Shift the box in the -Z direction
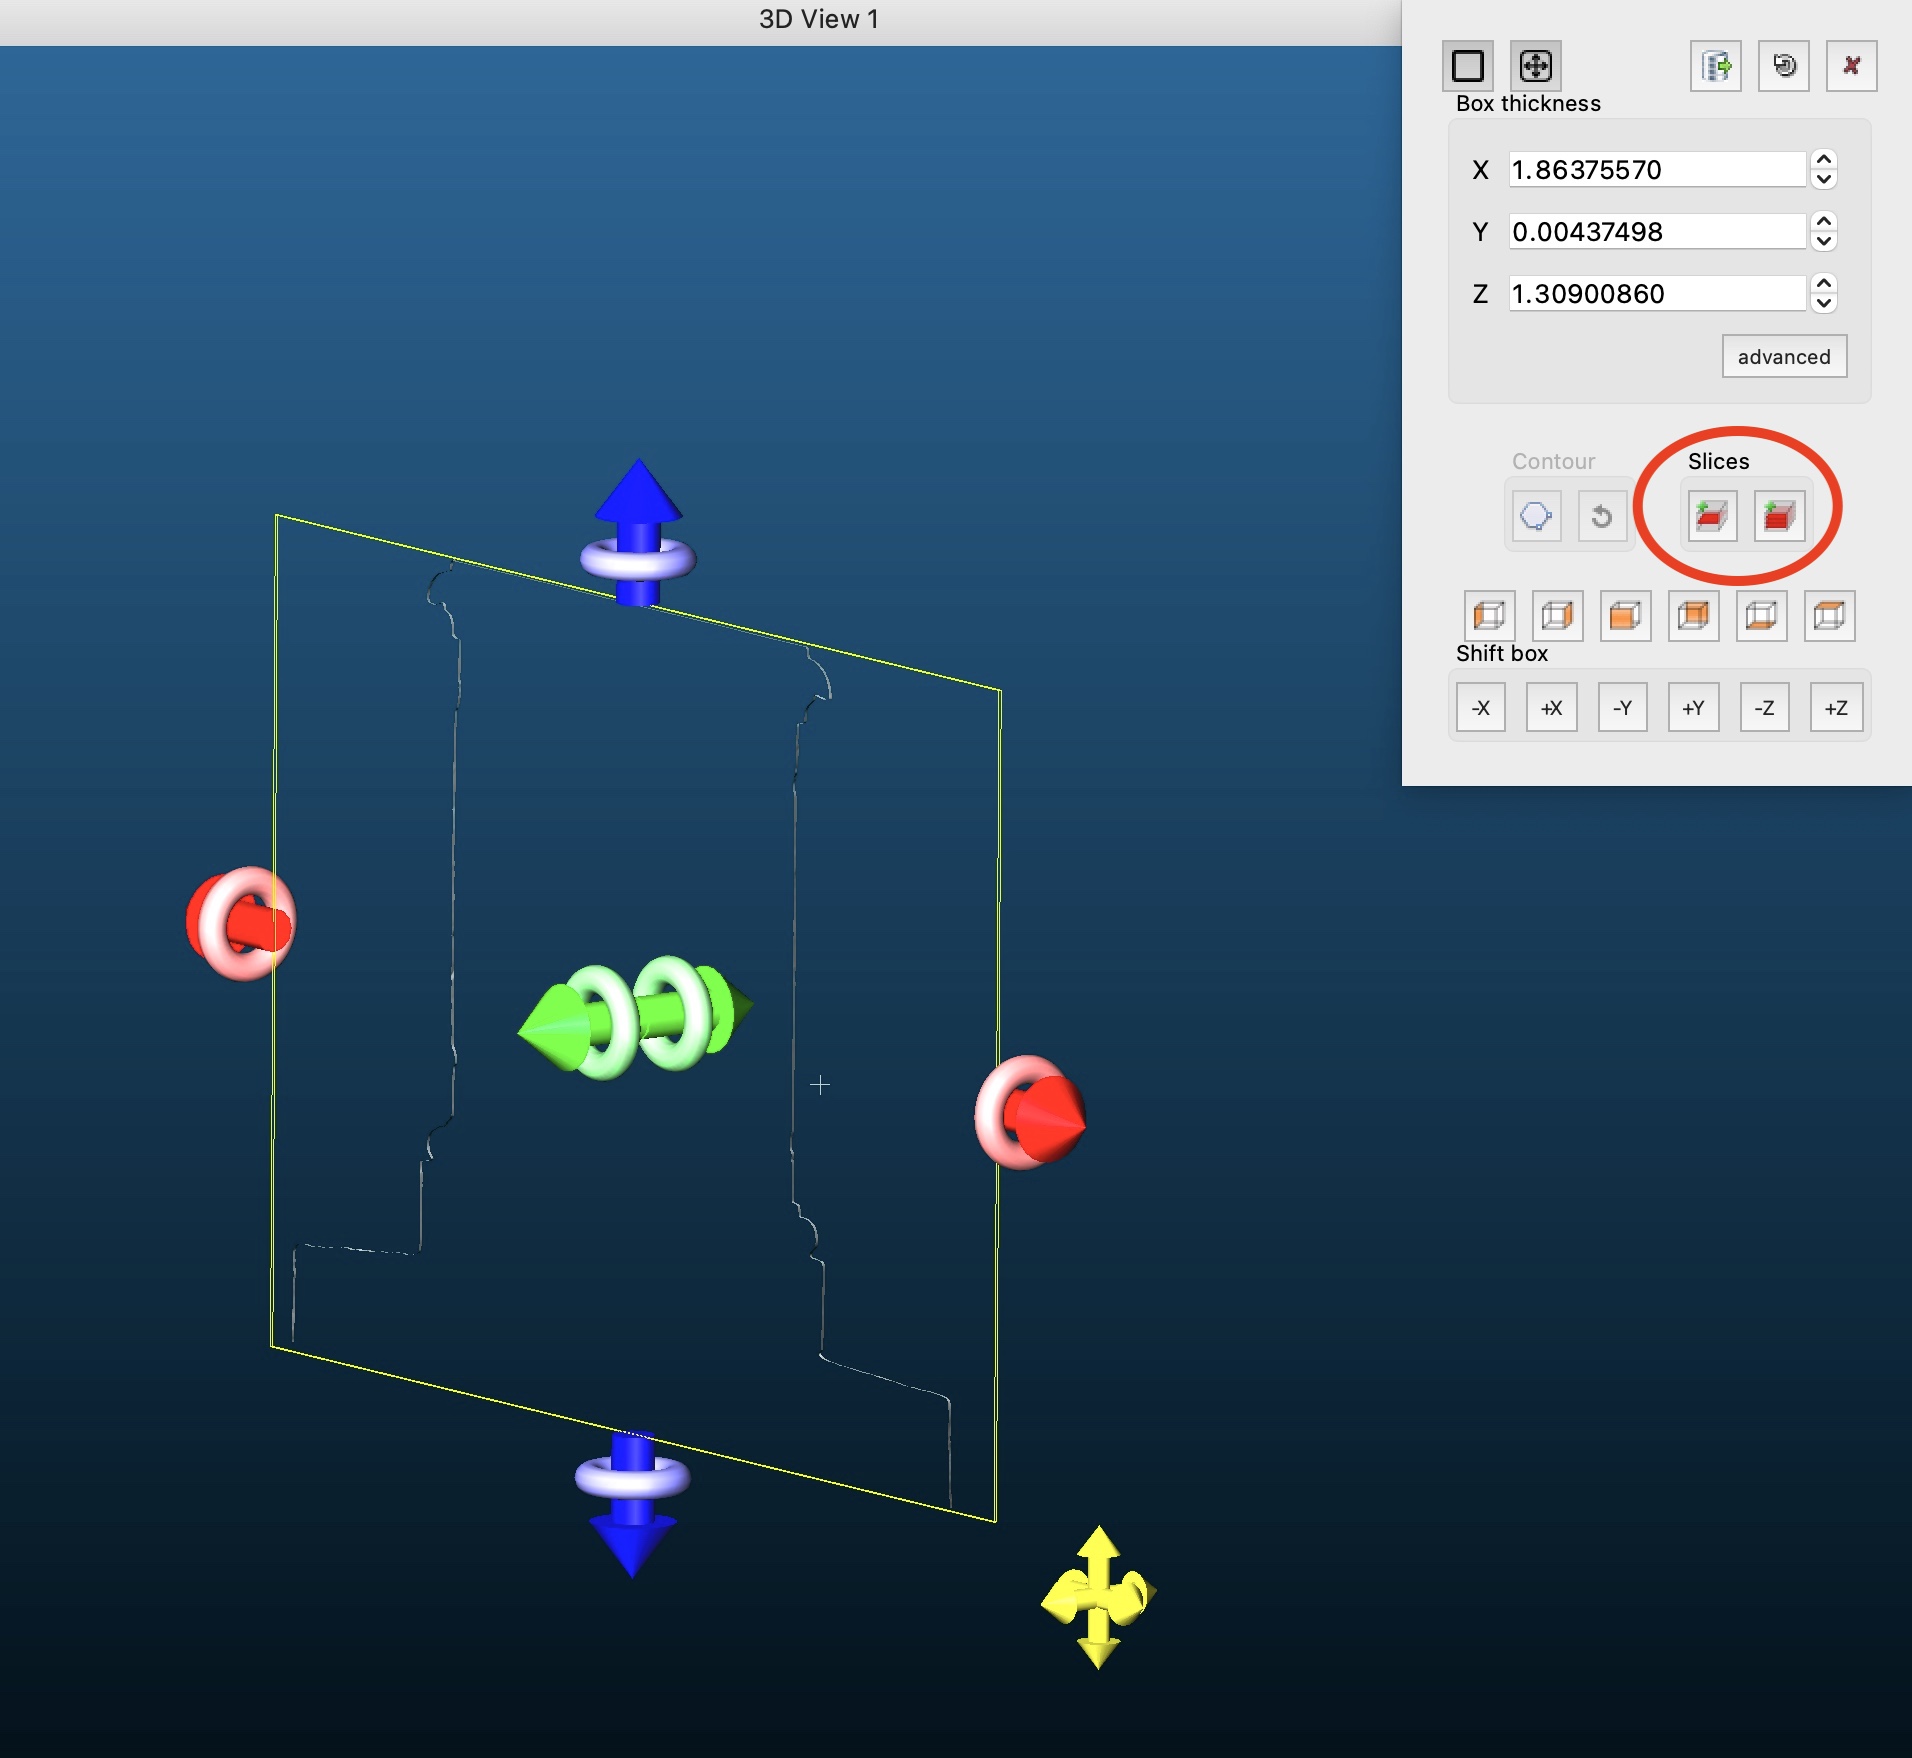The width and height of the screenshot is (1912, 1758). click(x=1765, y=708)
